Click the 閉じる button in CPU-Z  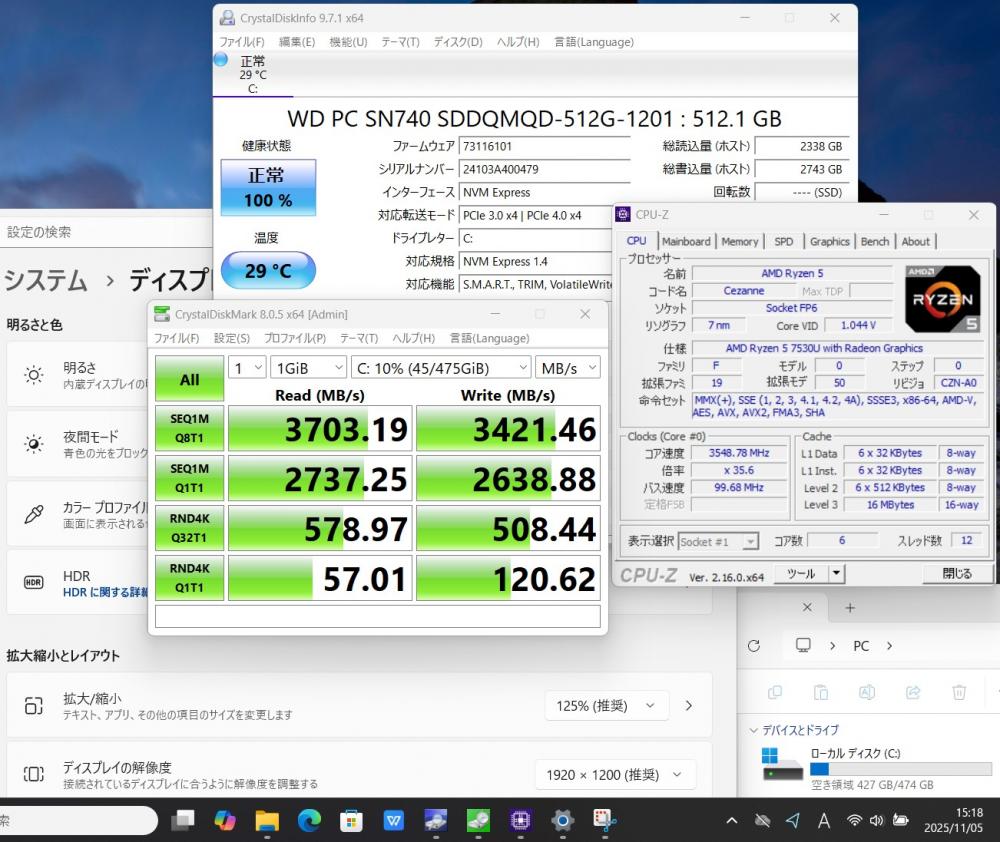[957, 574]
